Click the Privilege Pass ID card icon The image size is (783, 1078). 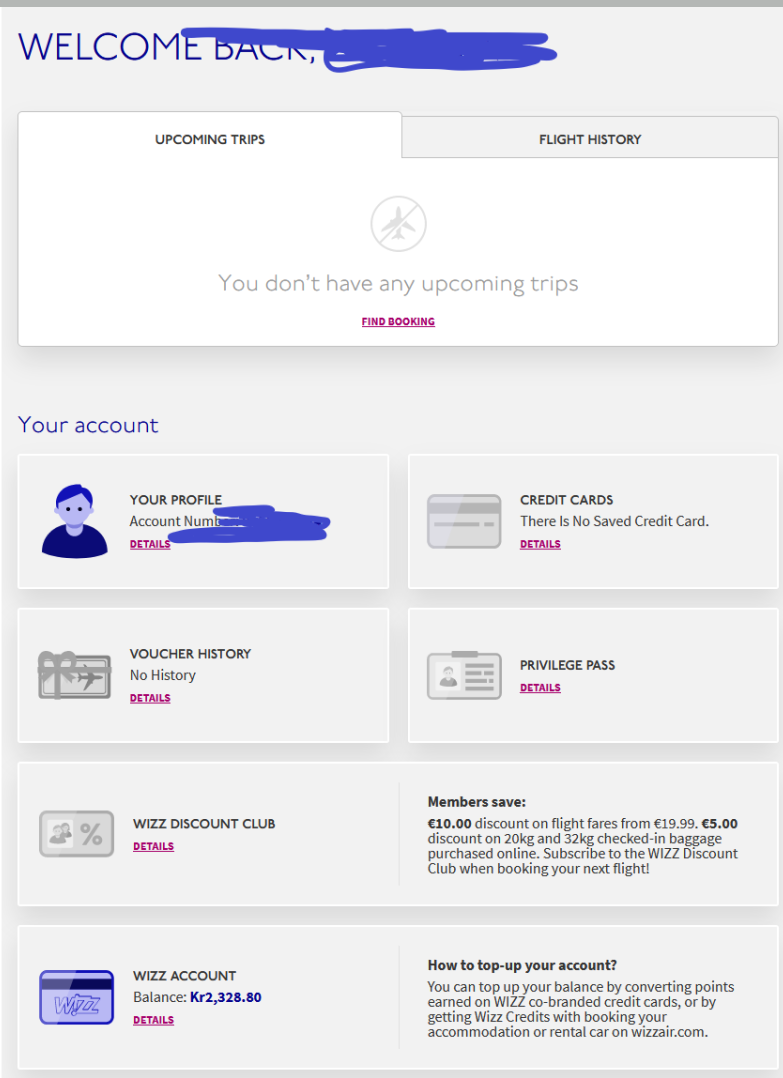coord(464,675)
